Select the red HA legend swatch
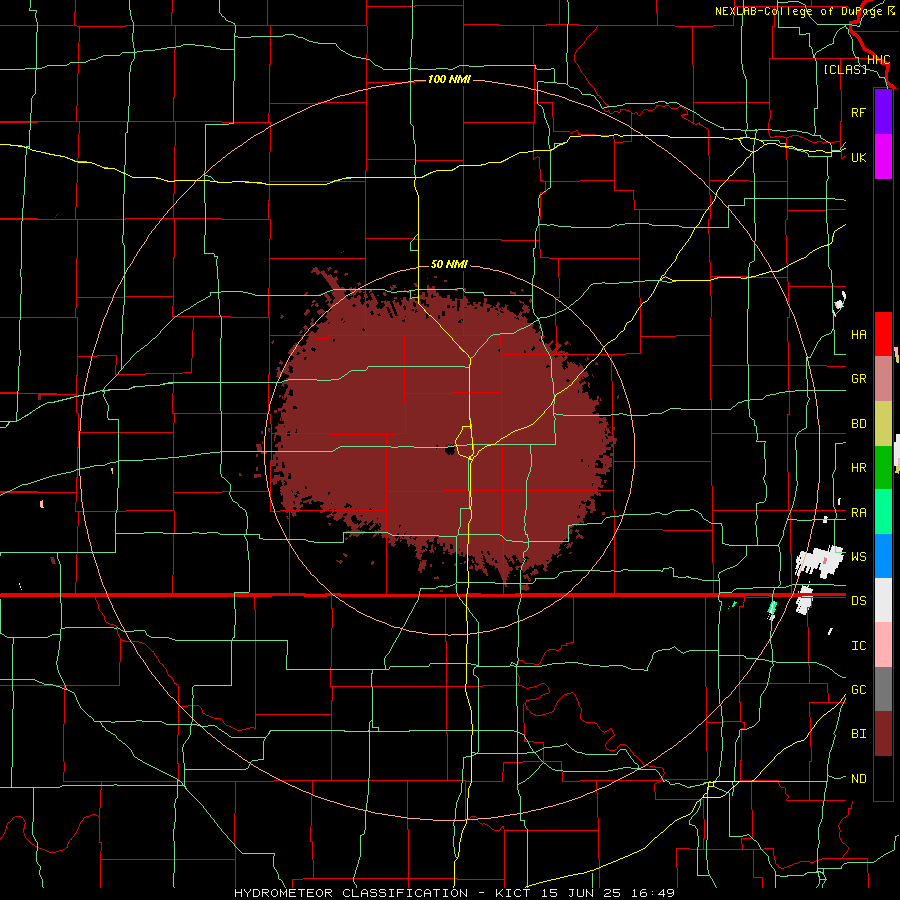900x900 pixels. point(883,334)
